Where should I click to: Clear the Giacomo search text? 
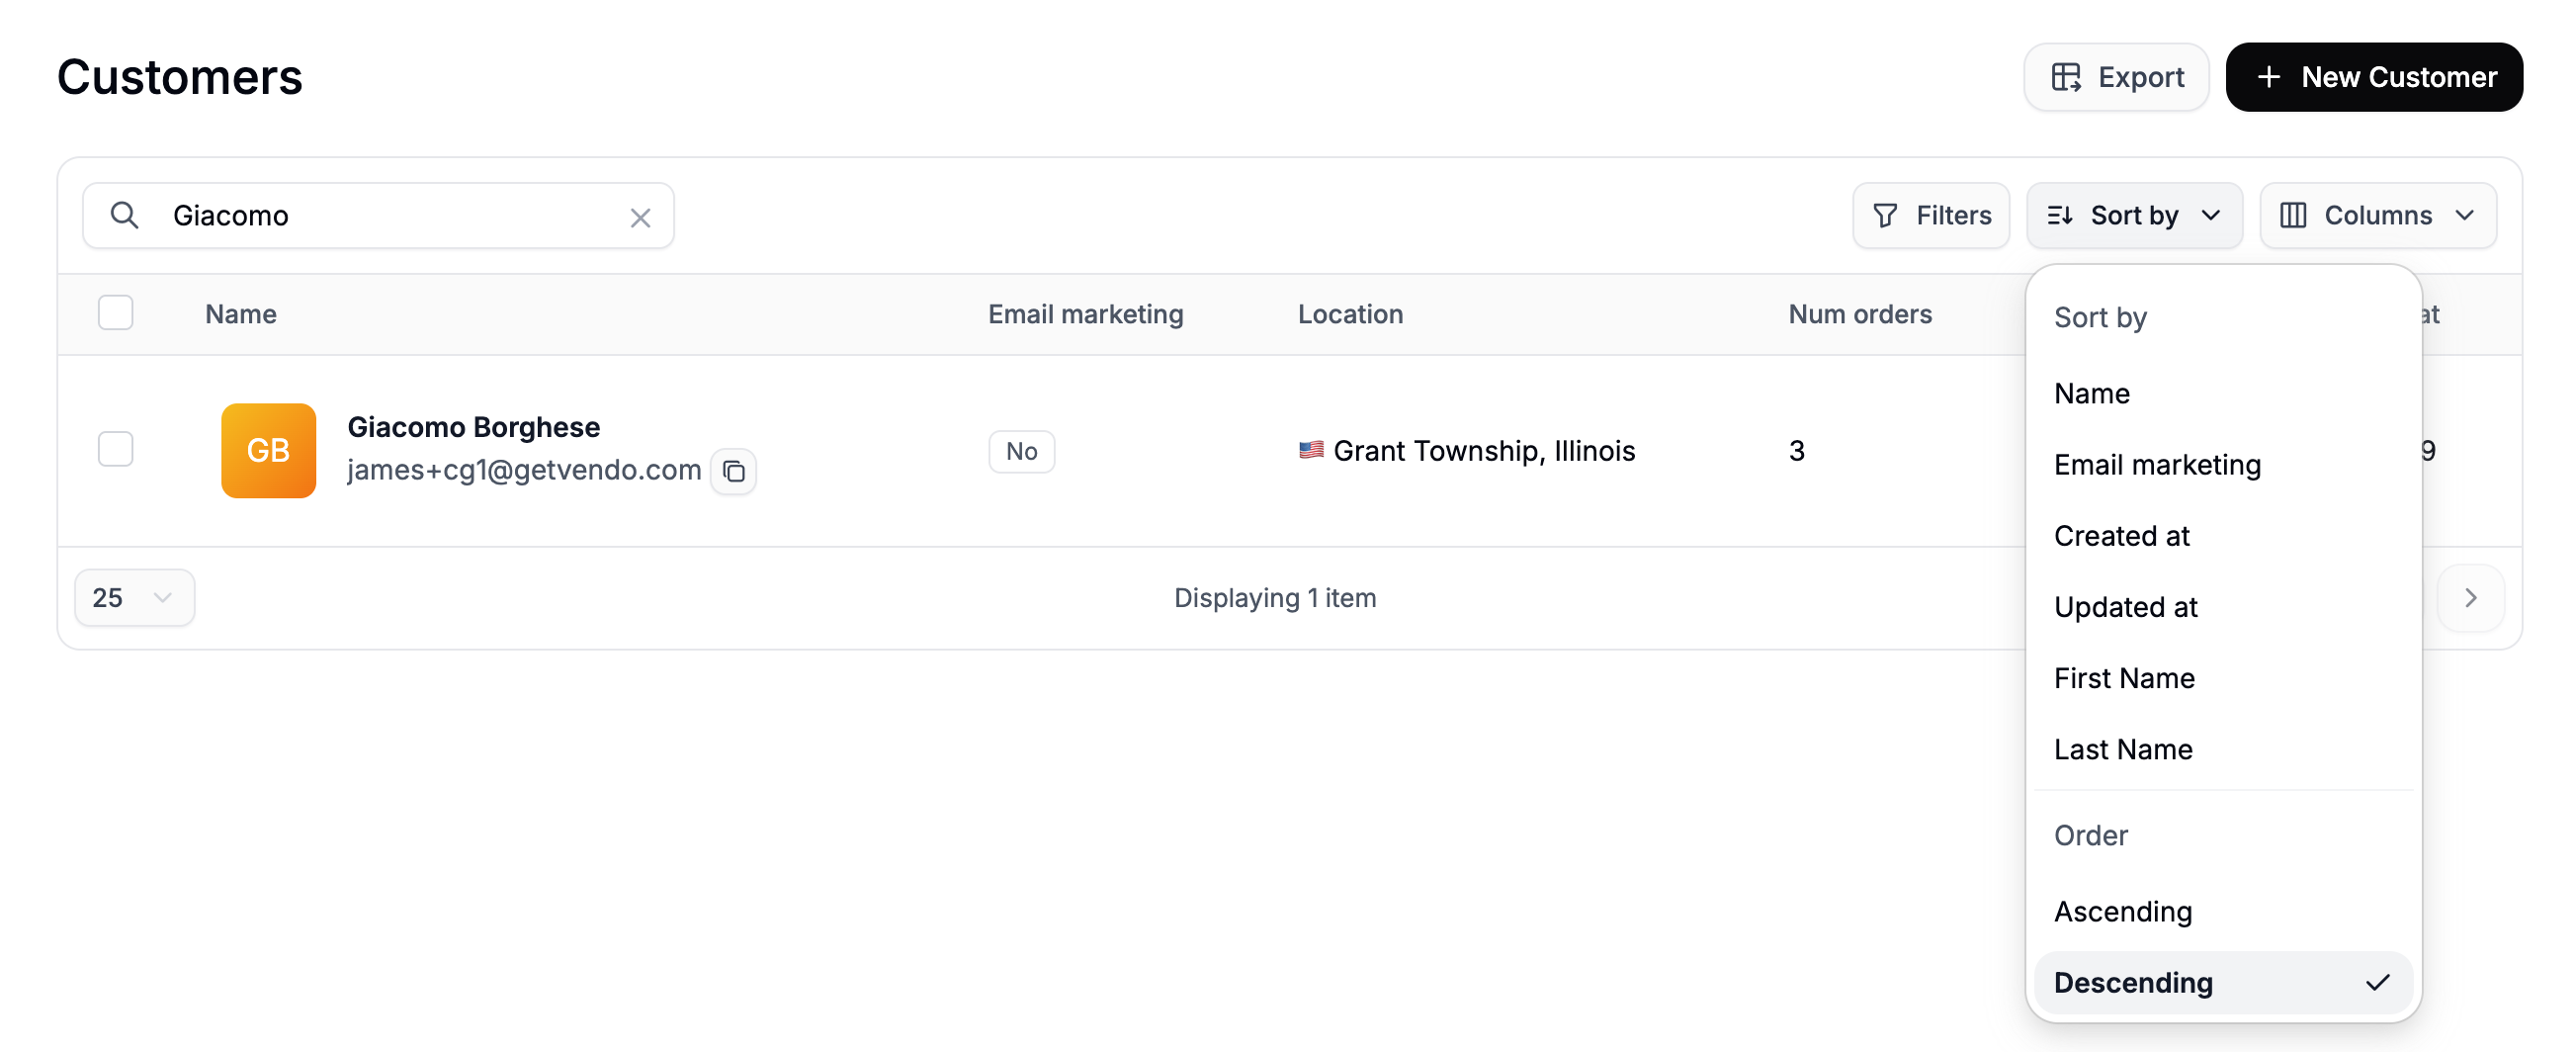click(640, 217)
